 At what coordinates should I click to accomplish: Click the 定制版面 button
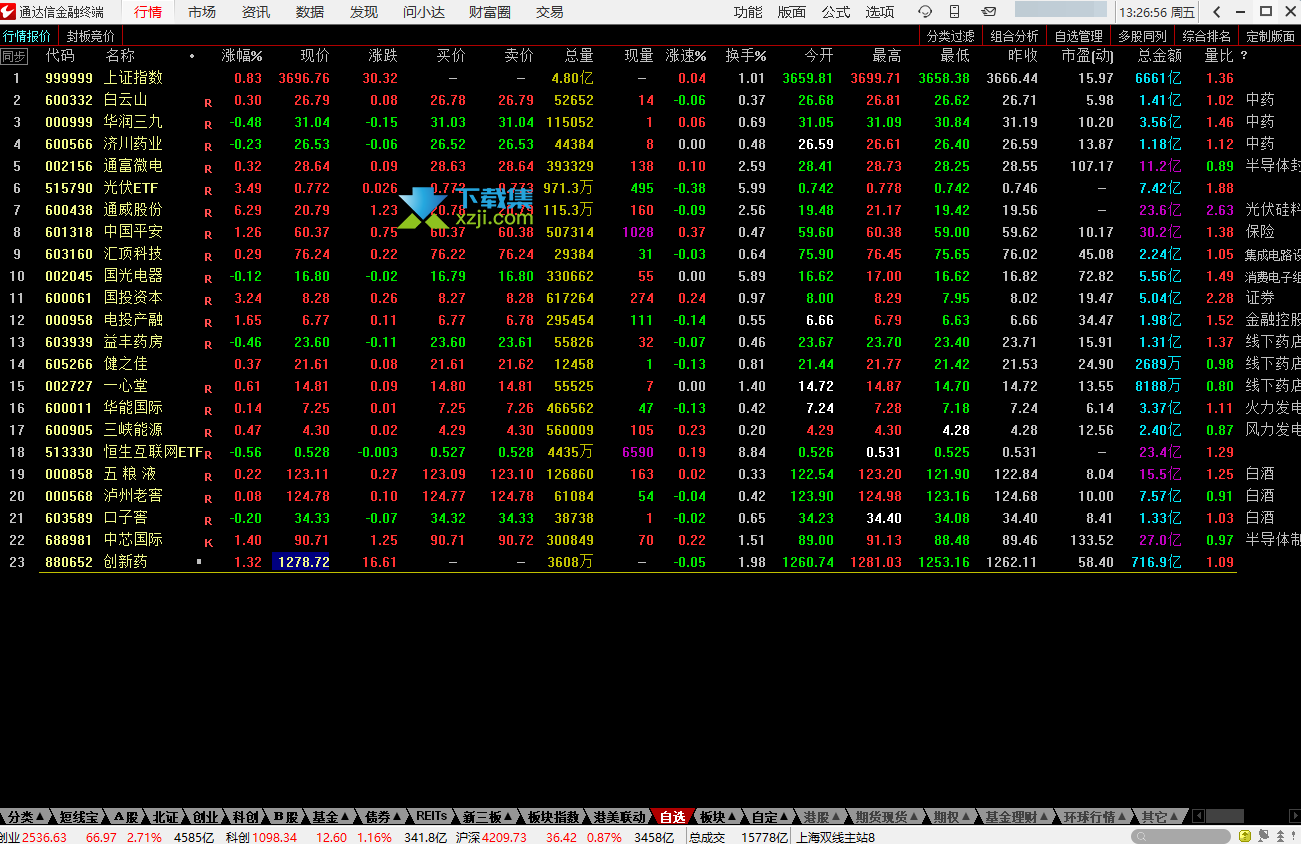tap(1270, 36)
